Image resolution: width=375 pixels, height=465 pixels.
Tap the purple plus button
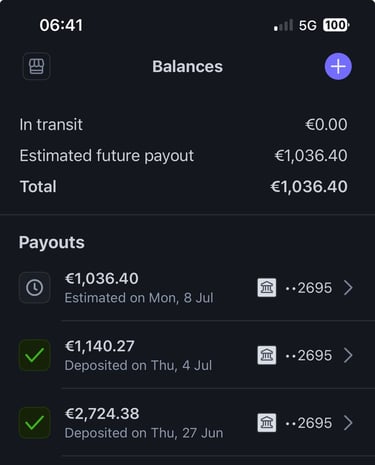pos(338,66)
